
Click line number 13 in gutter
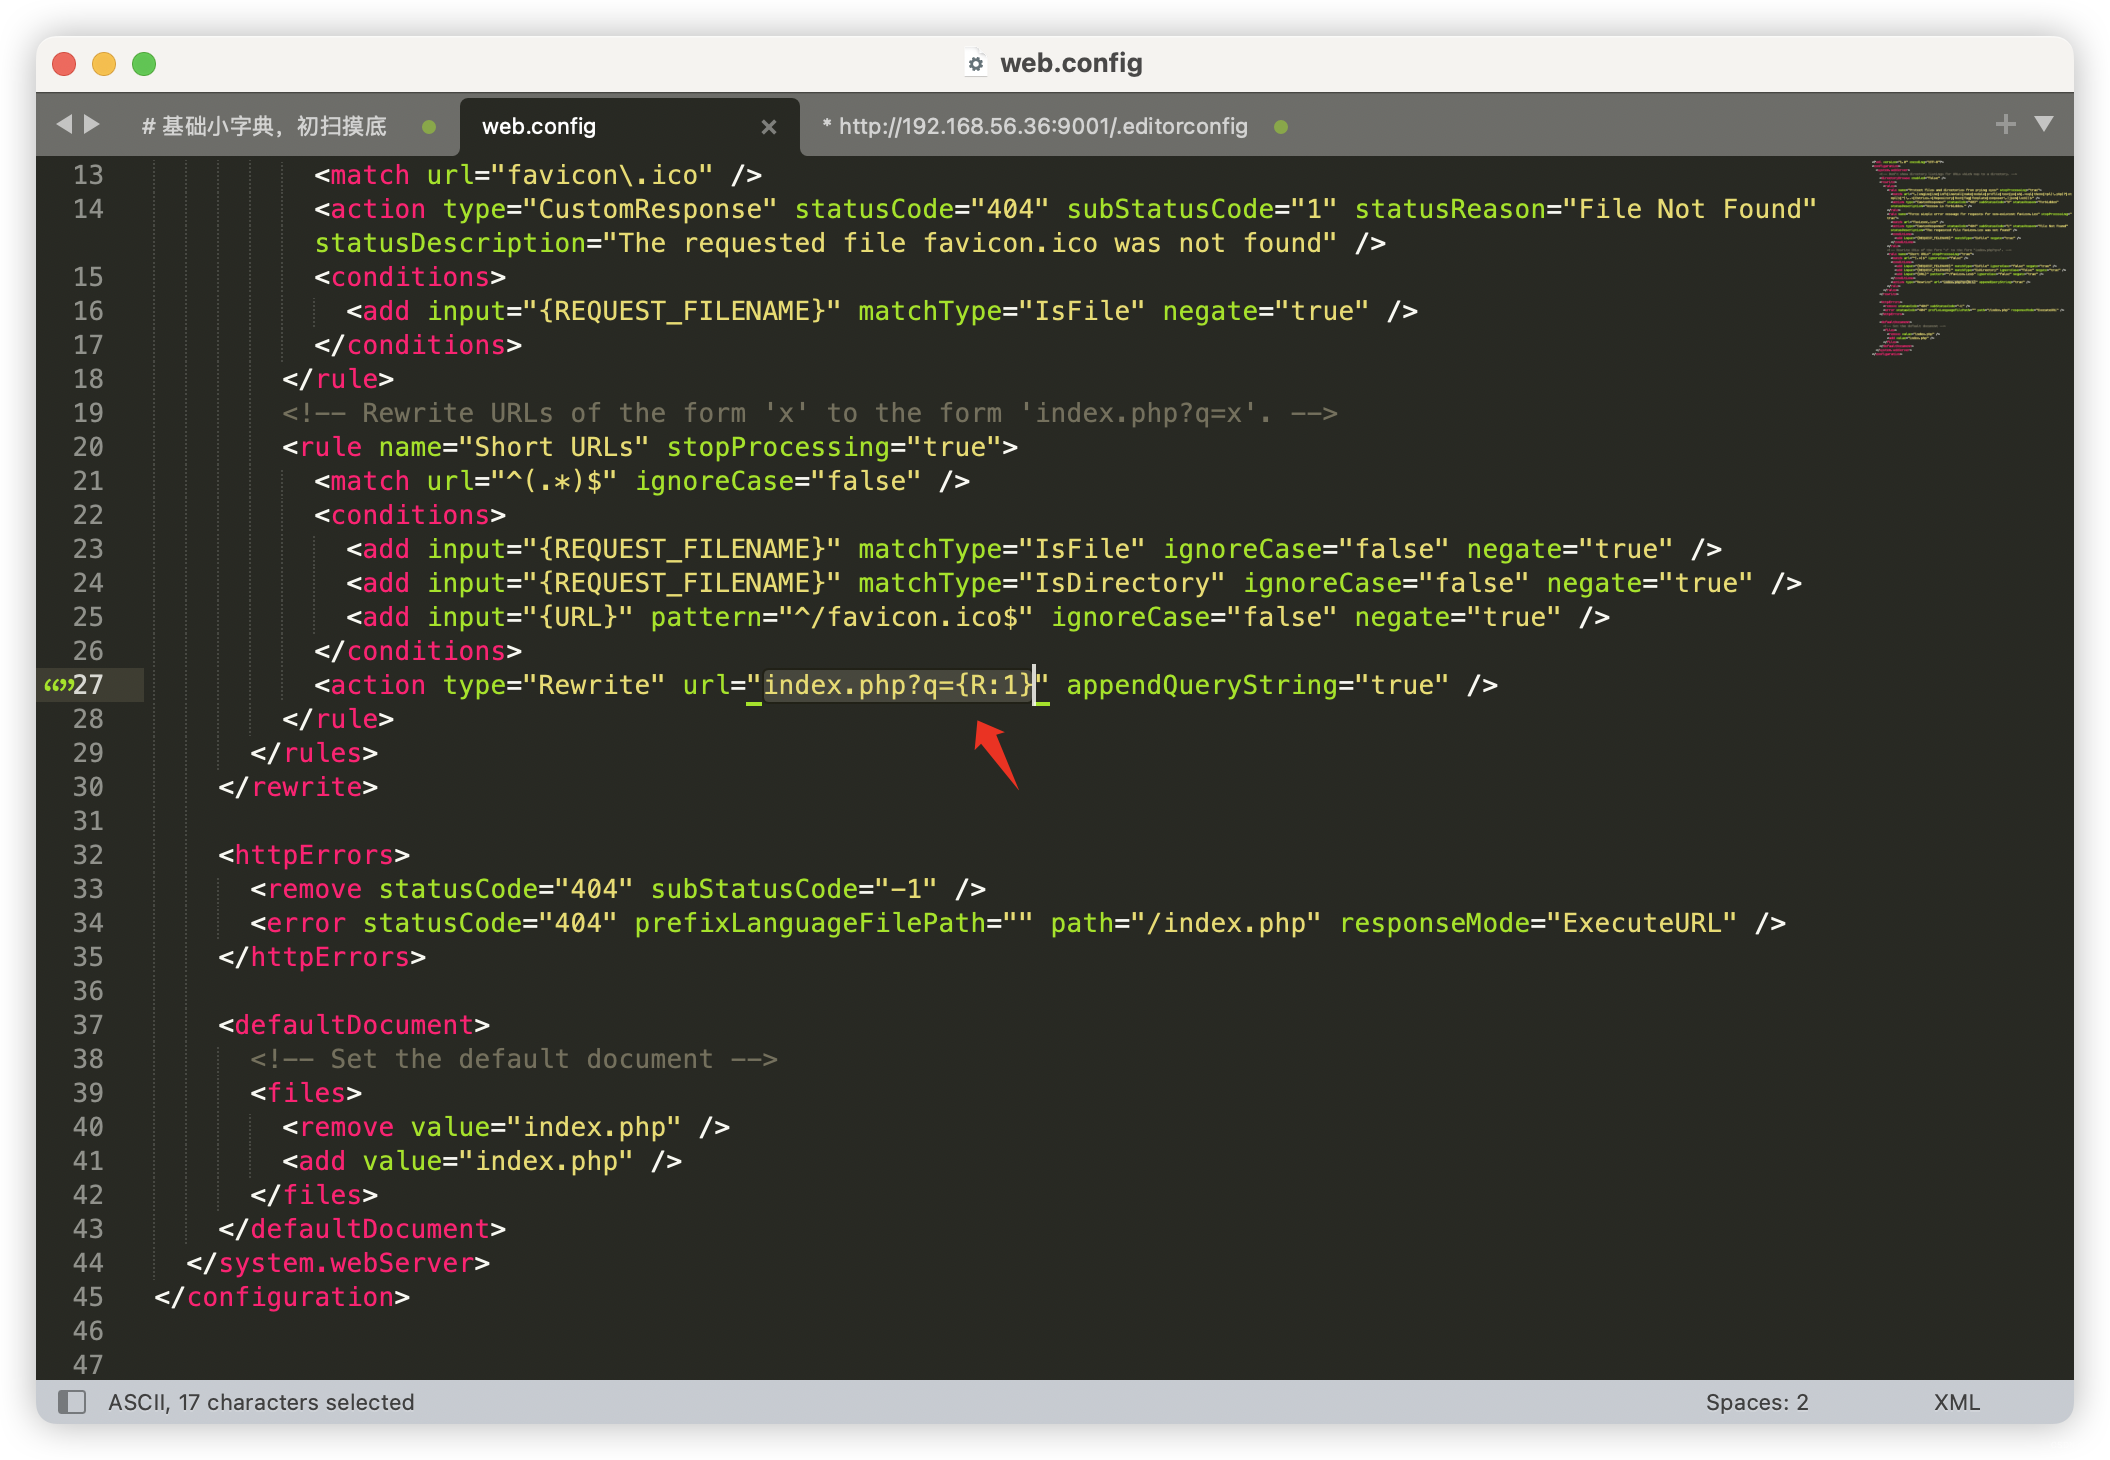pyautogui.click(x=88, y=175)
